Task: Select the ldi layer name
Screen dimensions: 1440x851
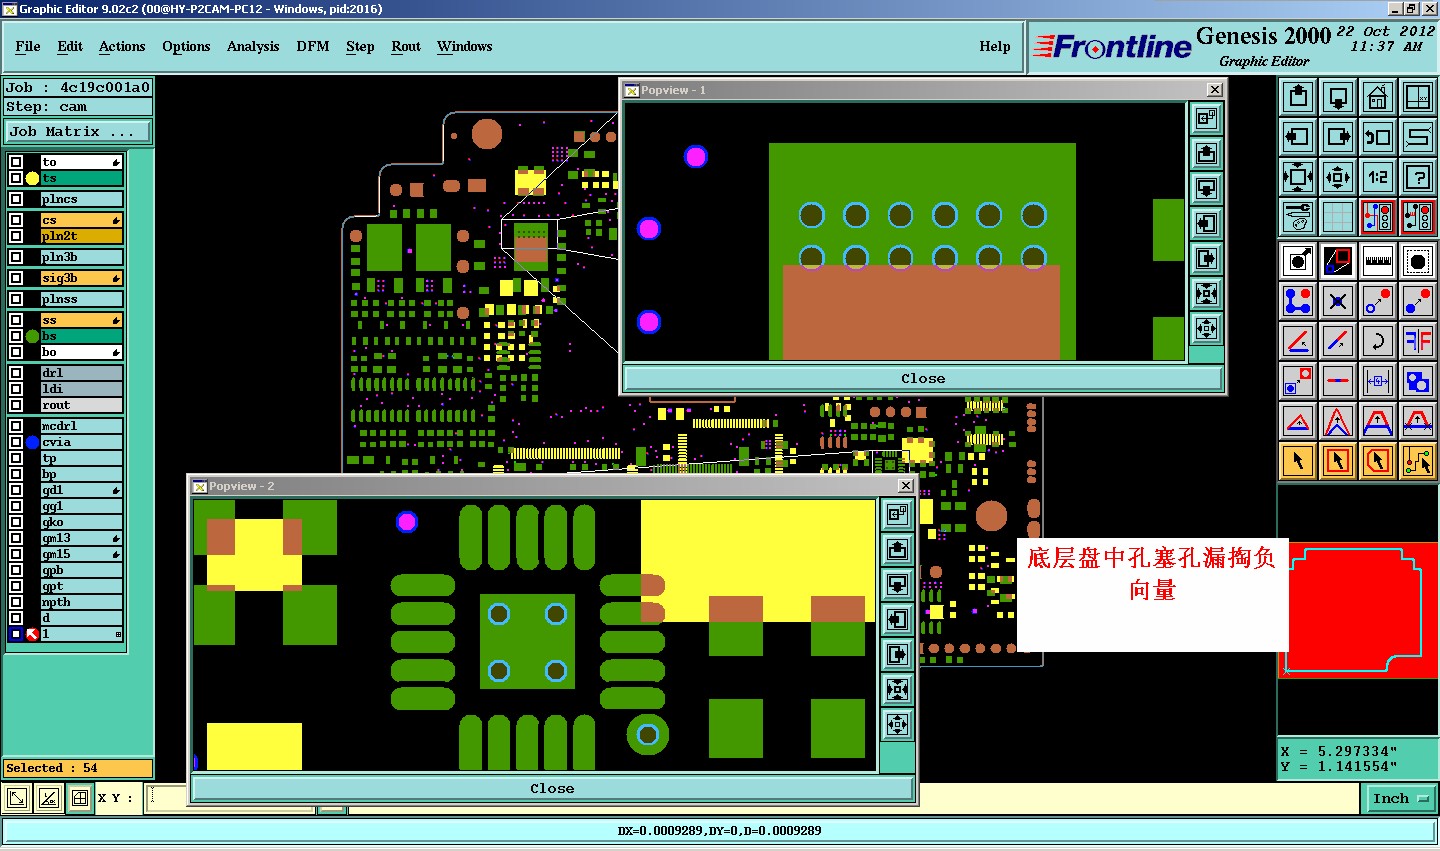Action: (x=81, y=389)
